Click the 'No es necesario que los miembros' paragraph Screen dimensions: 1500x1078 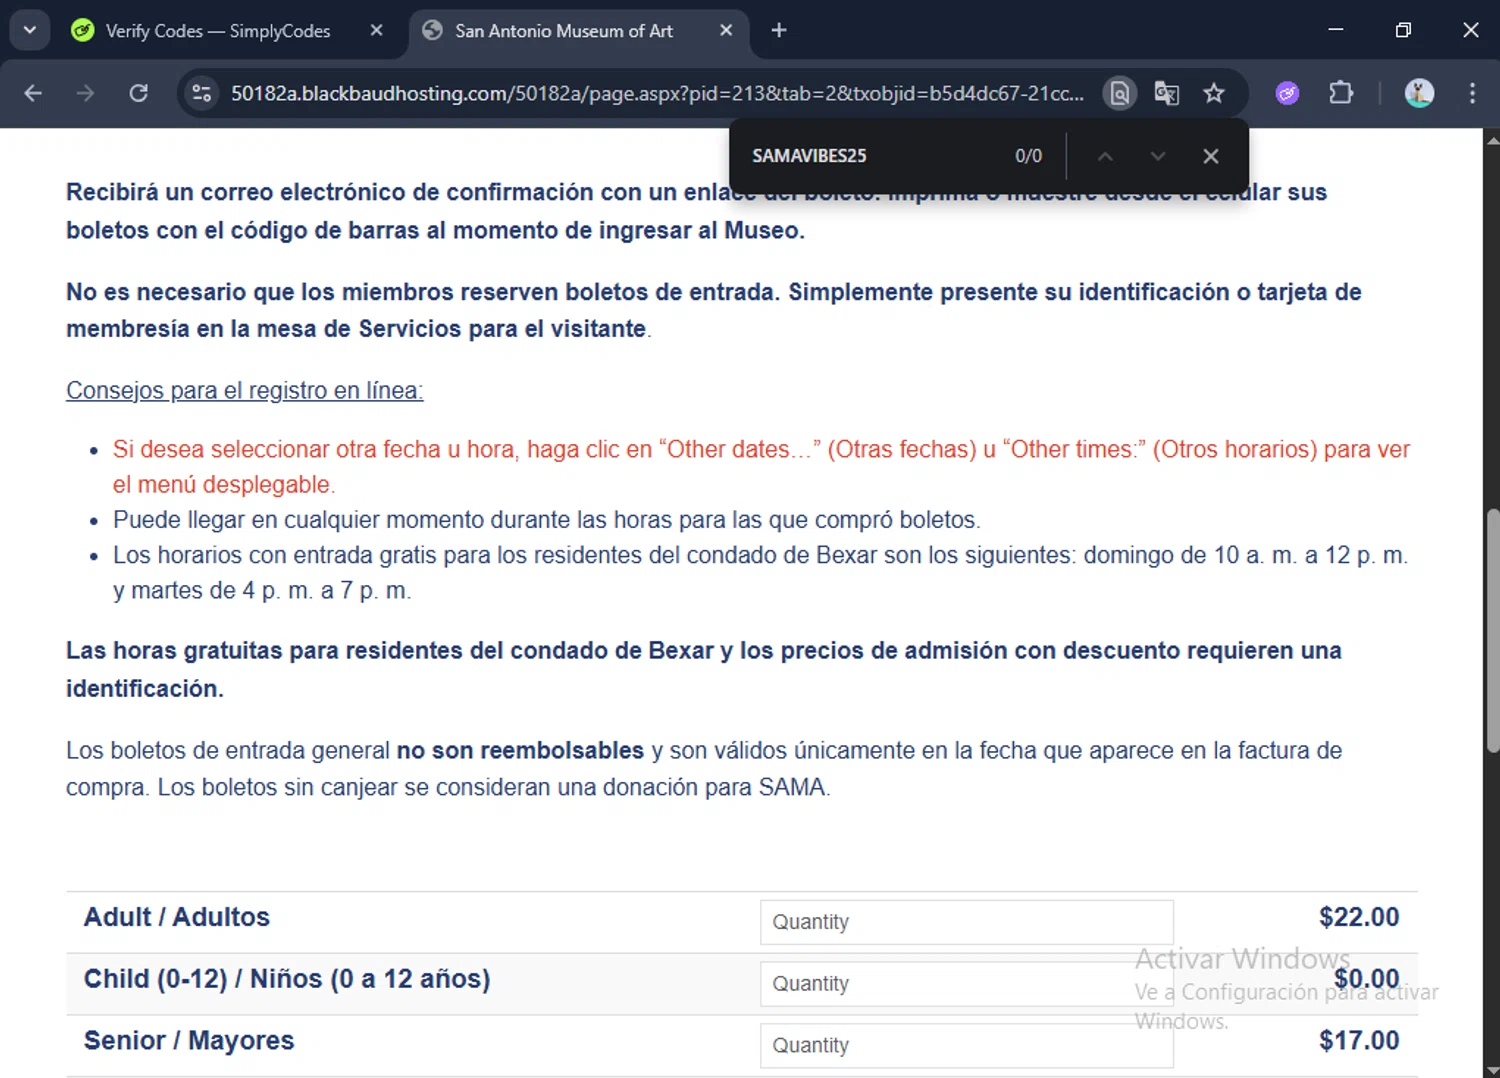click(x=714, y=310)
